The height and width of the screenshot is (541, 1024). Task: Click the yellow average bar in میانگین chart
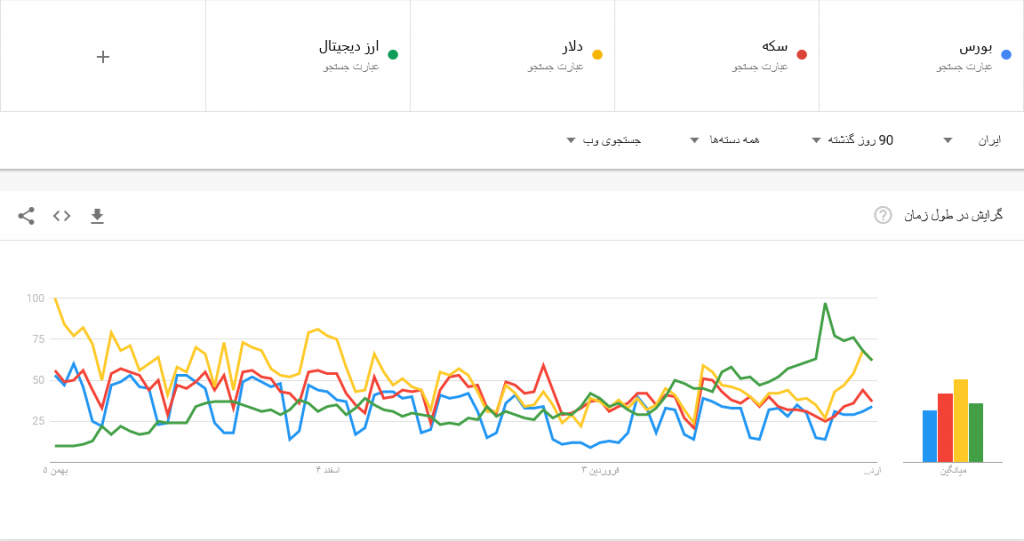click(x=961, y=421)
